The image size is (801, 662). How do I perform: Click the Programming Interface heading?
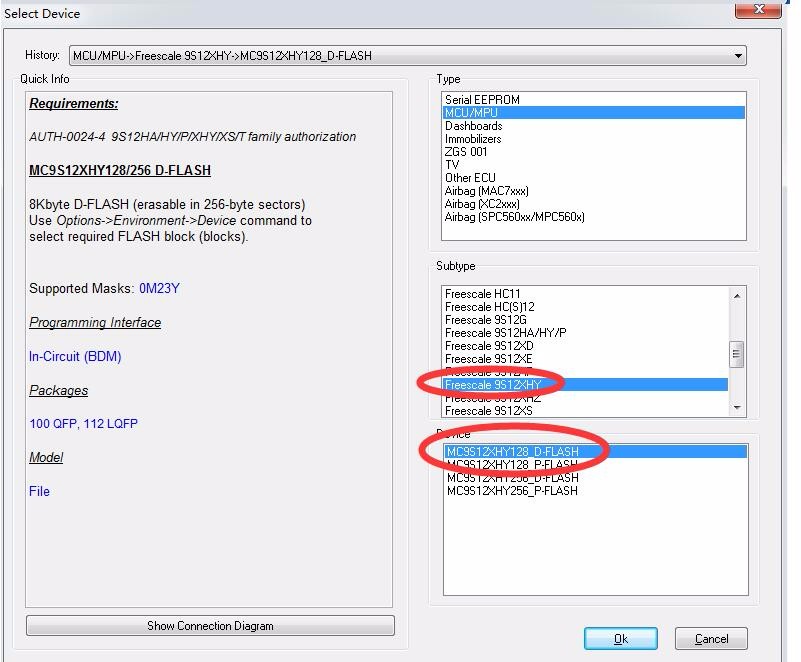pyautogui.click(x=95, y=322)
